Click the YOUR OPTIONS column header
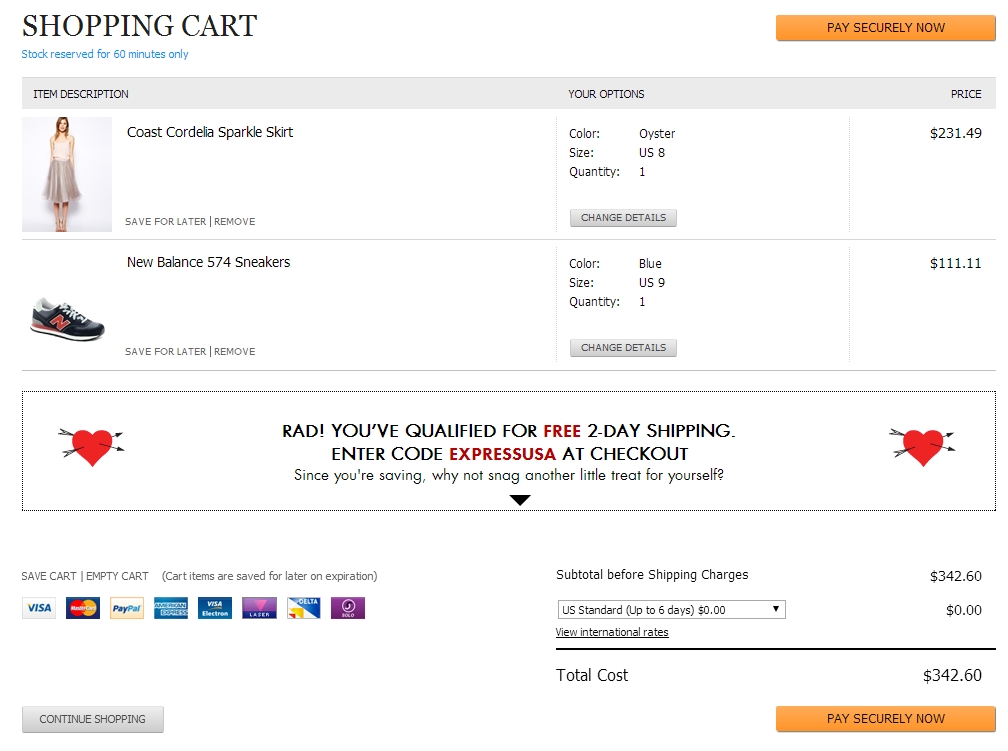 pyautogui.click(x=606, y=95)
